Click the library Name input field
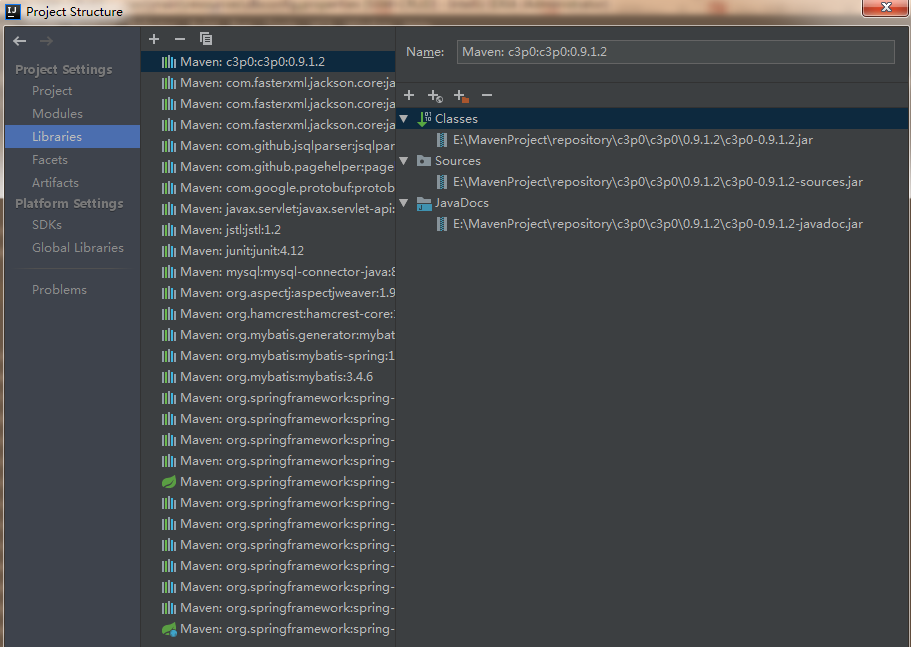 click(676, 52)
